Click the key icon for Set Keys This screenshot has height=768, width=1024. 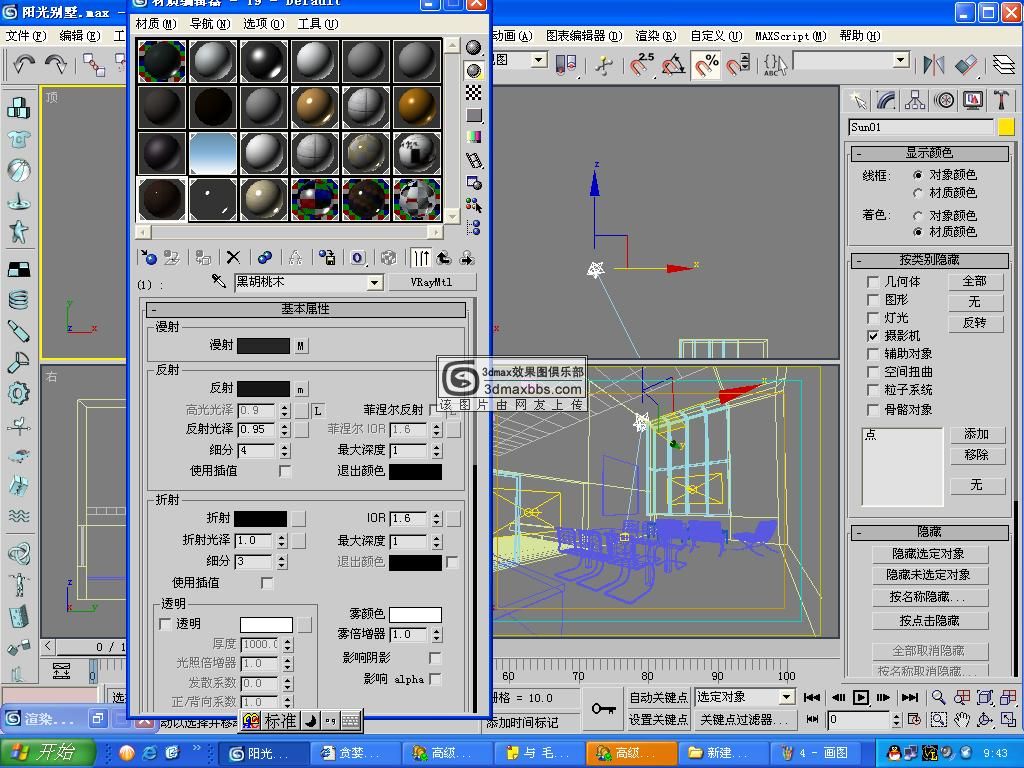pyautogui.click(x=603, y=708)
